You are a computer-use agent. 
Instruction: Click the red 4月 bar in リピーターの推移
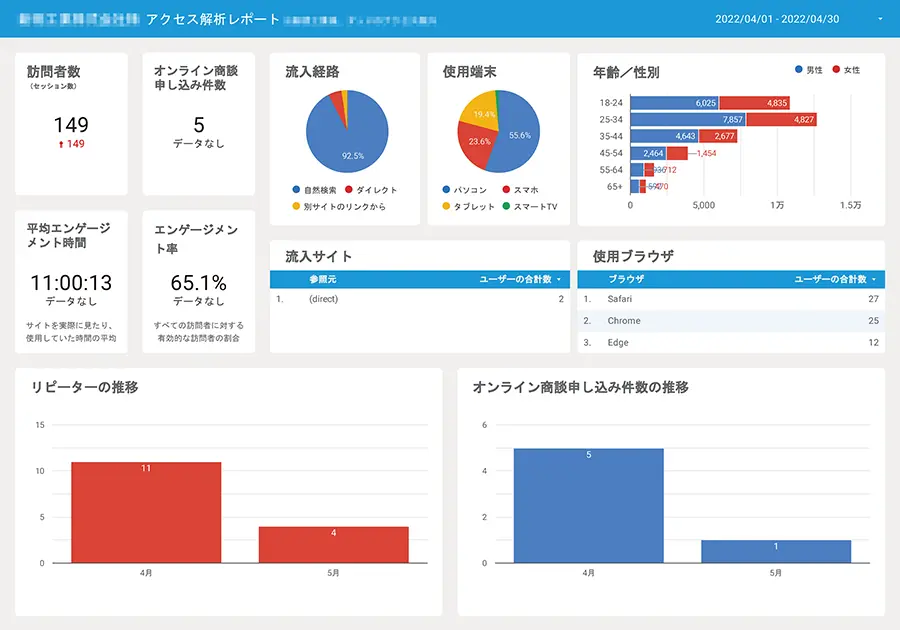coord(145,512)
